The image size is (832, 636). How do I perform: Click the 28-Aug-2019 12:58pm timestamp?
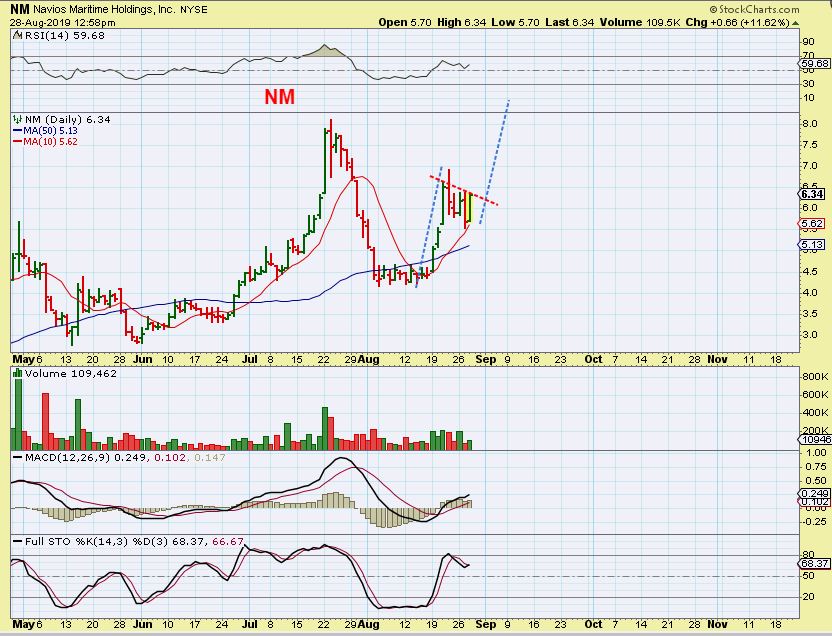point(63,23)
